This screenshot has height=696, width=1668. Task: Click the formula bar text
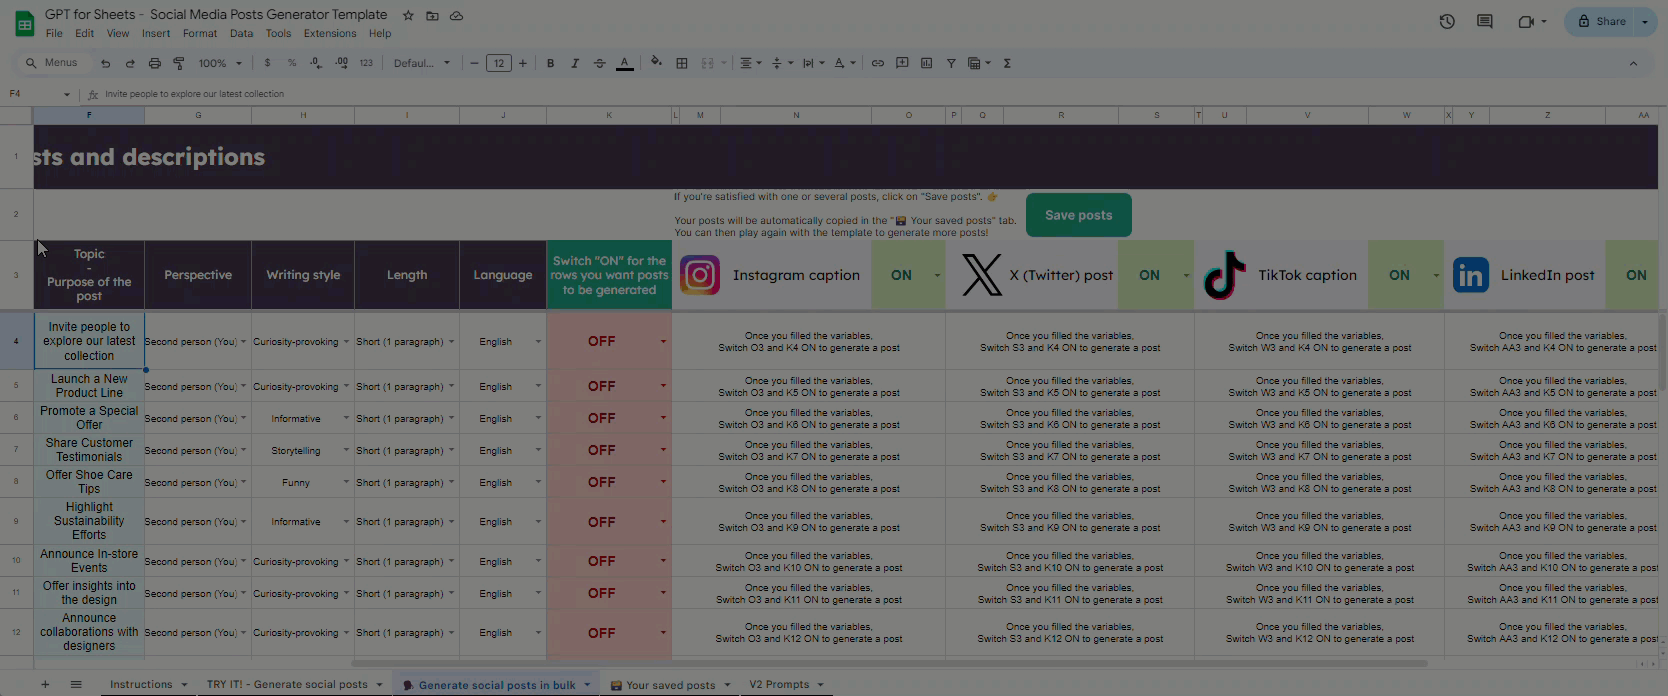pos(195,94)
